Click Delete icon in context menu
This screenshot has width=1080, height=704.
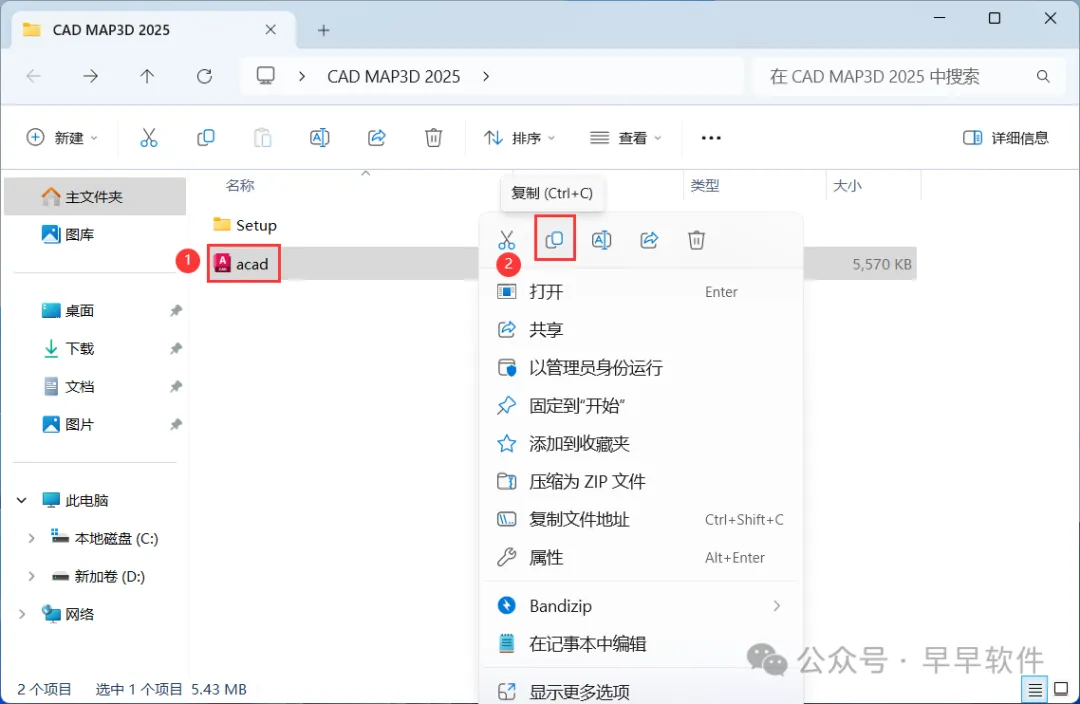696,240
